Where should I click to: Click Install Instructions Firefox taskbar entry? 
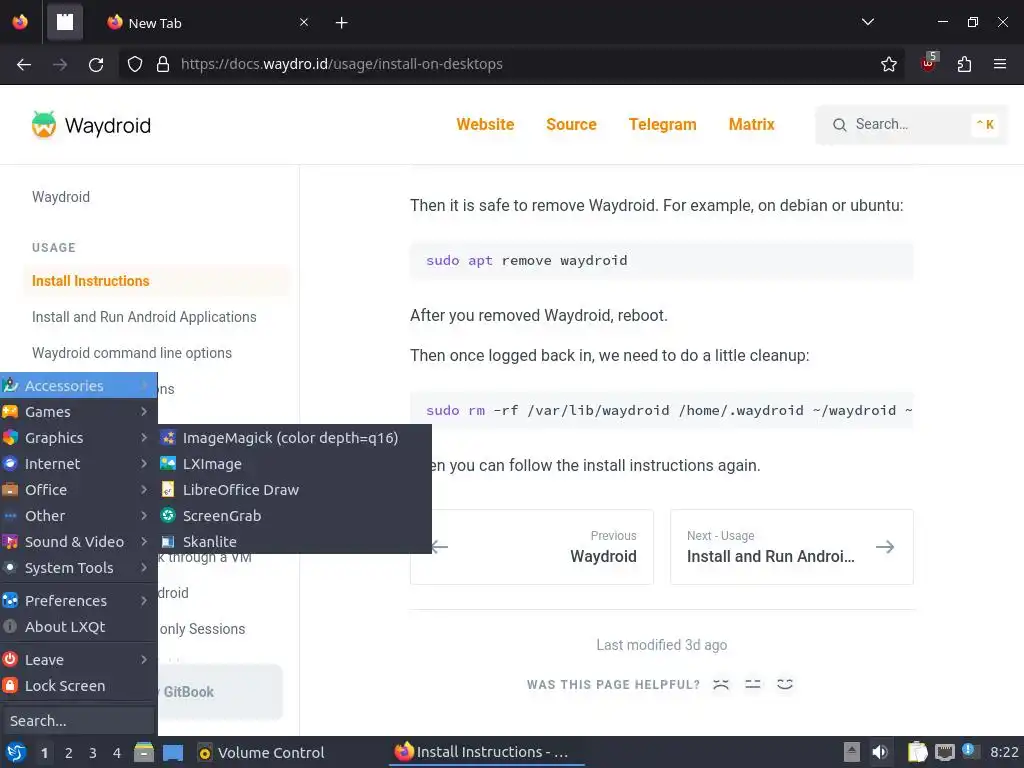(488, 752)
